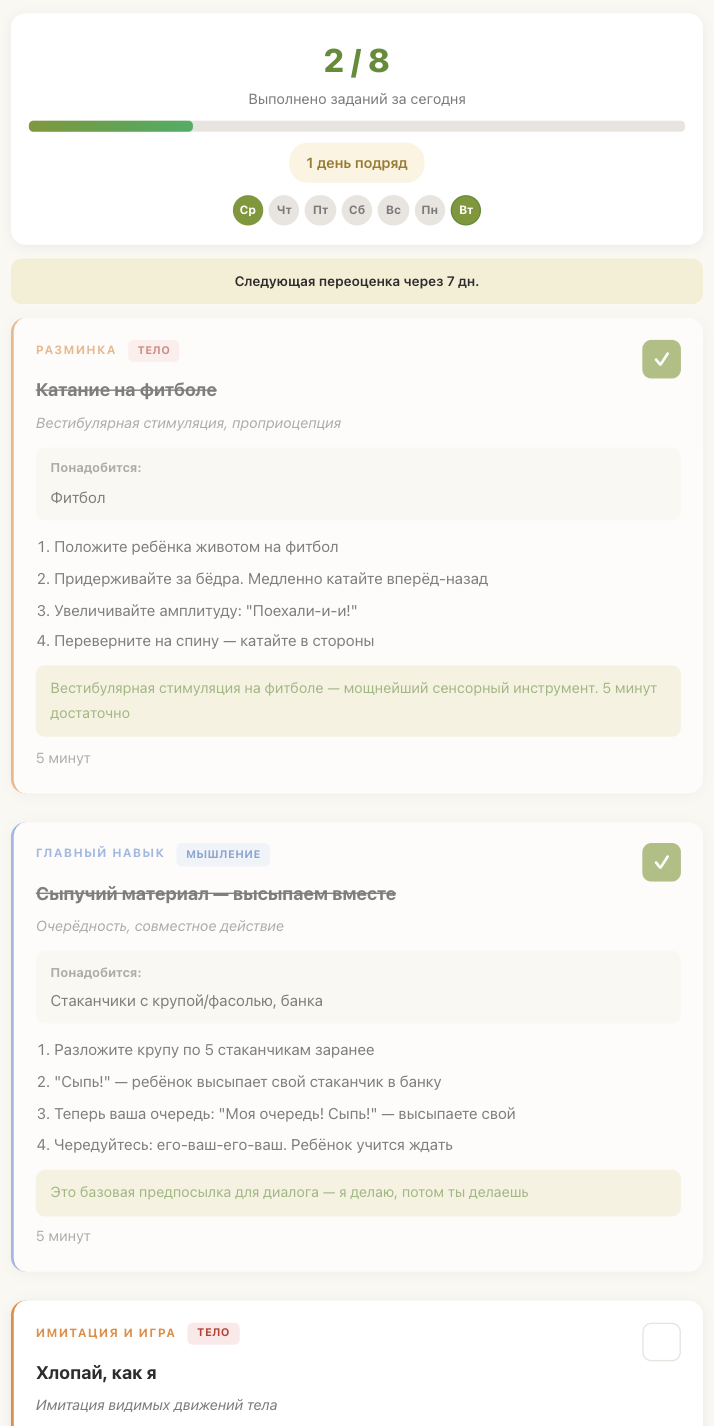Screen dimensions: 714x1426
Task: Select the Пт weekday circle
Action: (x=320, y=210)
